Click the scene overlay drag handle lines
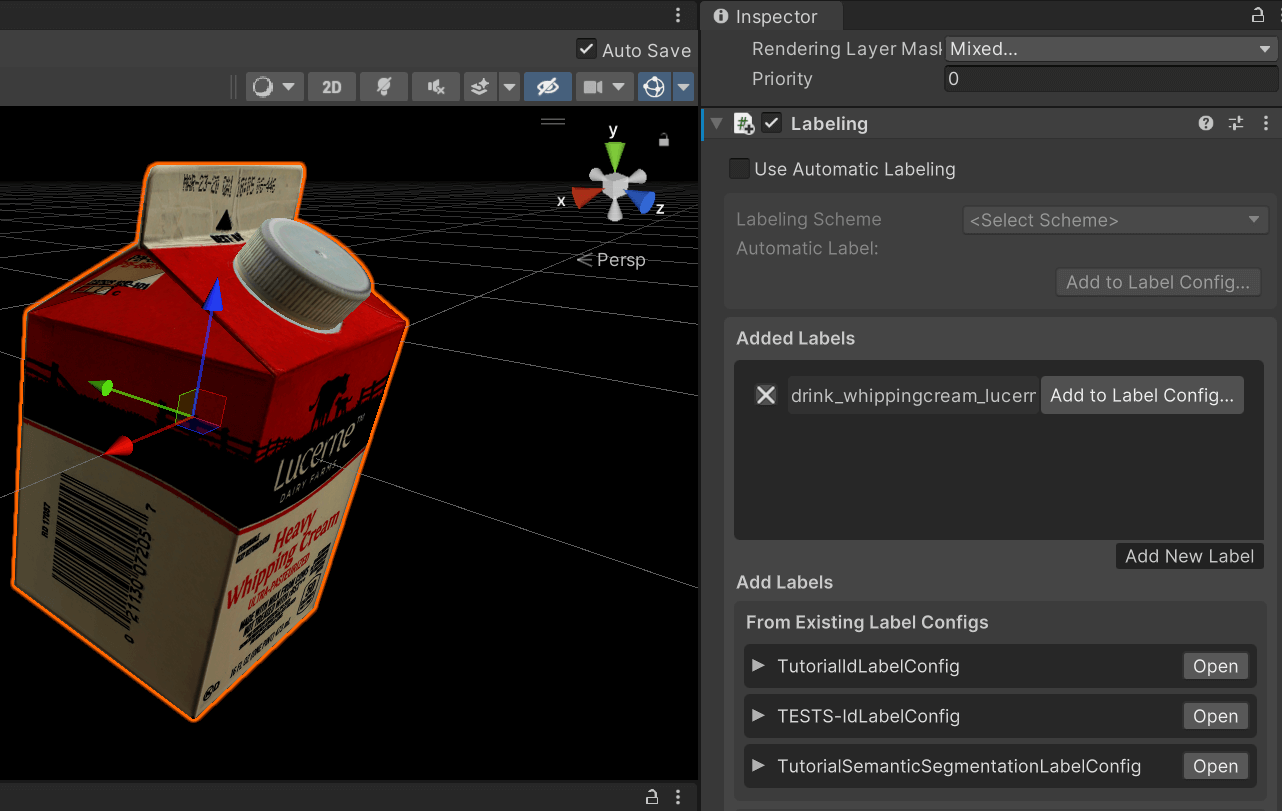The width and height of the screenshot is (1282, 811). 553,122
